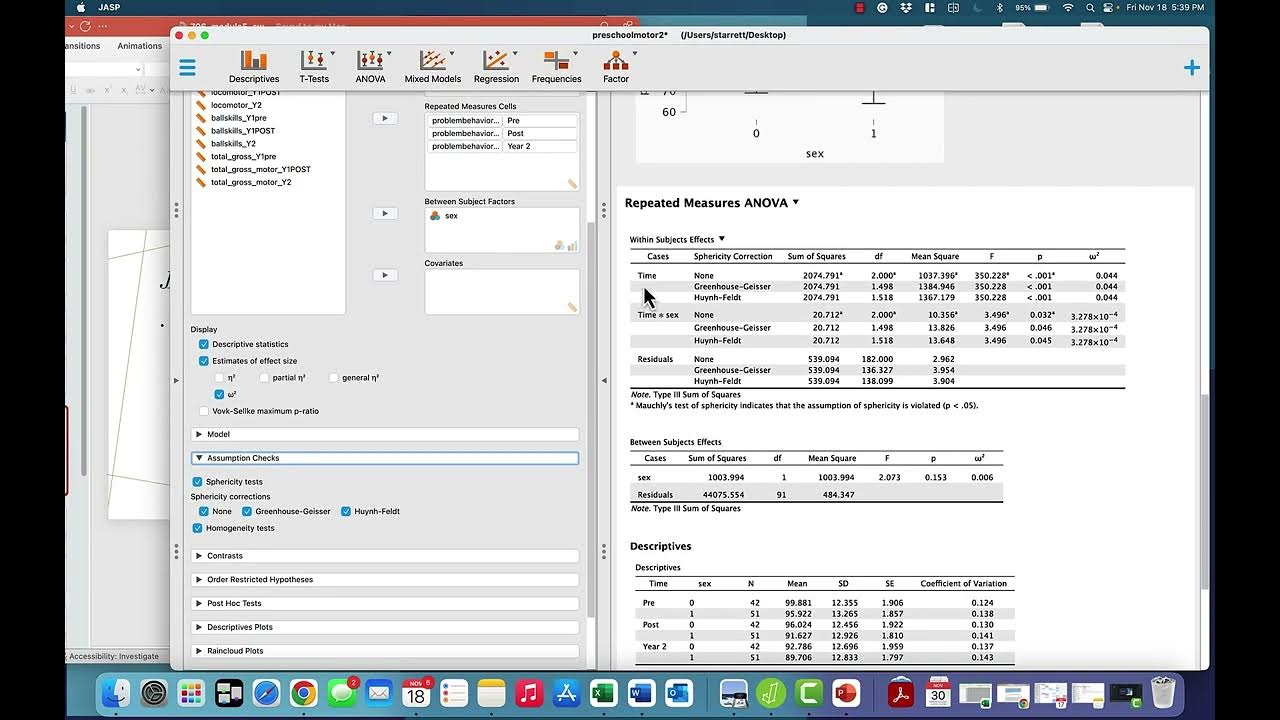
Task: Expand Order Restricted Hypotheses section
Action: 385,579
